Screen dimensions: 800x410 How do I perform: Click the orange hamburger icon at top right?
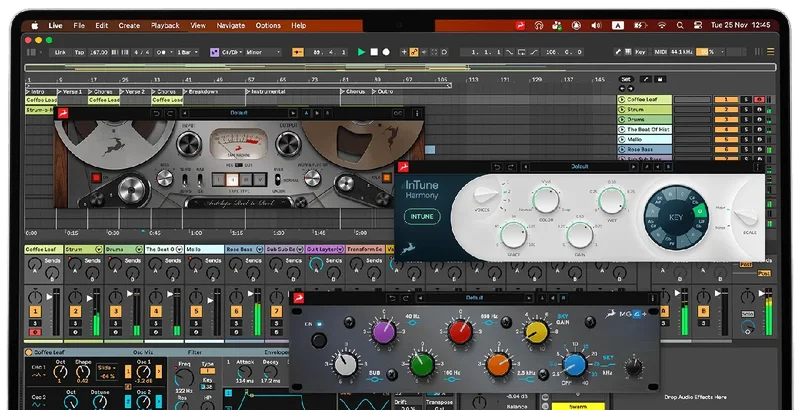tap(770, 52)
